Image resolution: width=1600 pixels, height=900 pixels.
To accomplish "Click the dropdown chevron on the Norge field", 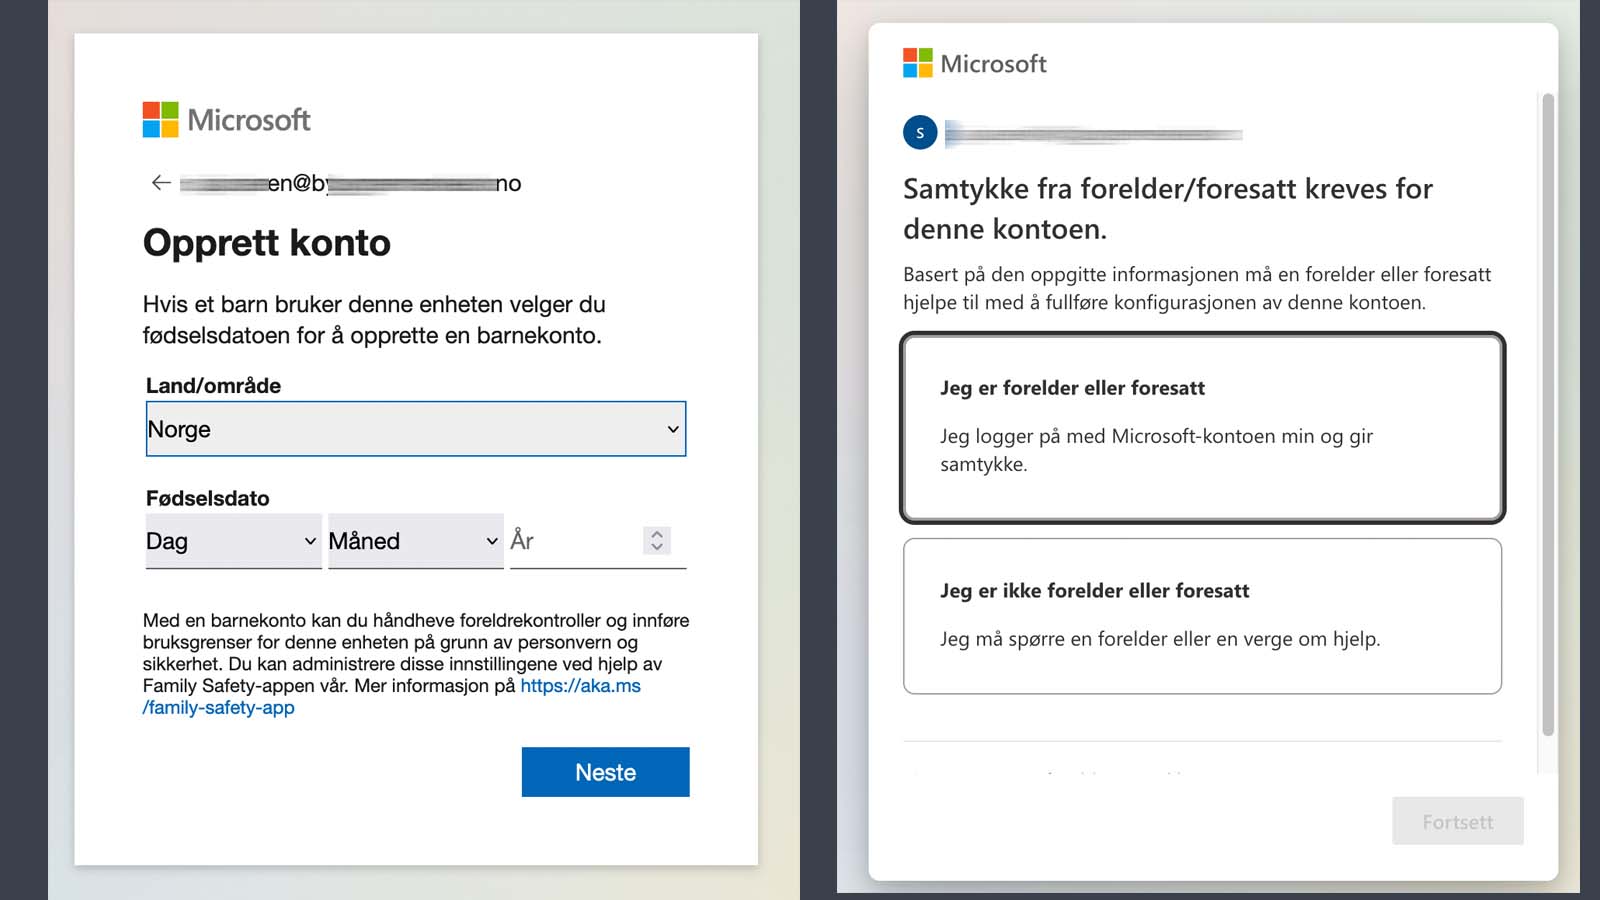I will 673,429.
